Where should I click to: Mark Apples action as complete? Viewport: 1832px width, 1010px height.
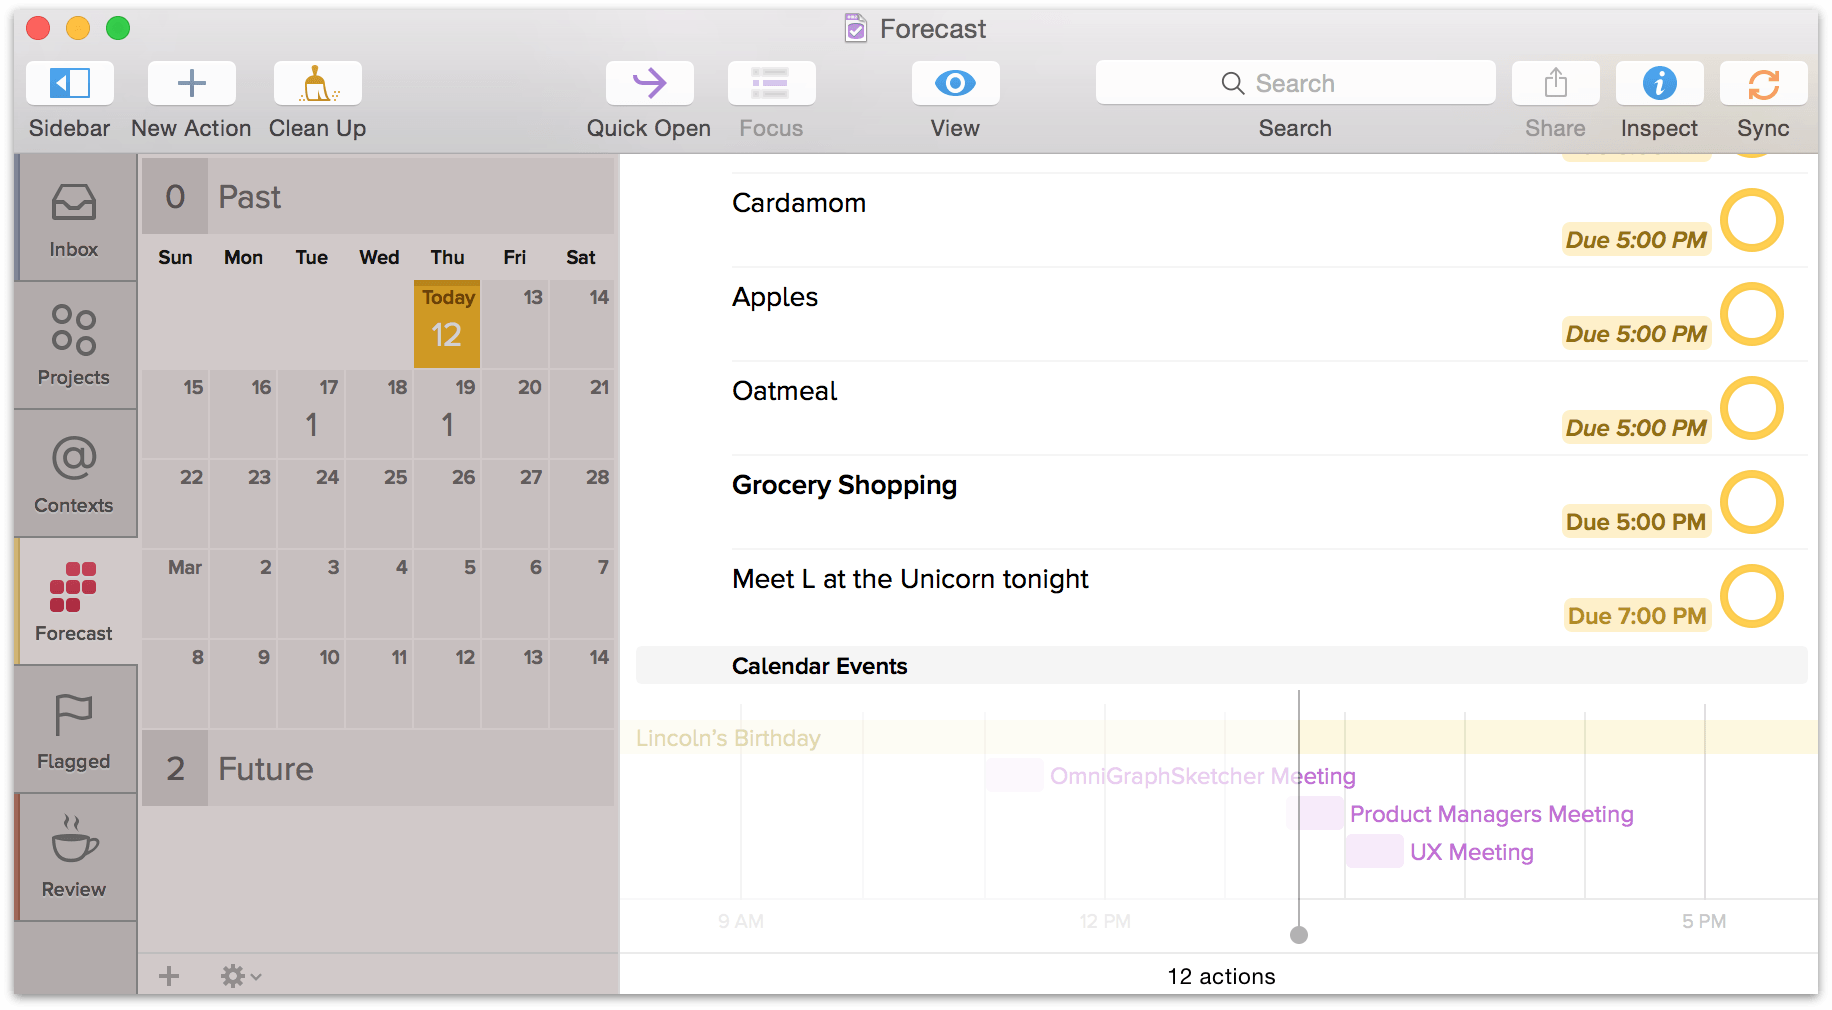pos(1752,314)
